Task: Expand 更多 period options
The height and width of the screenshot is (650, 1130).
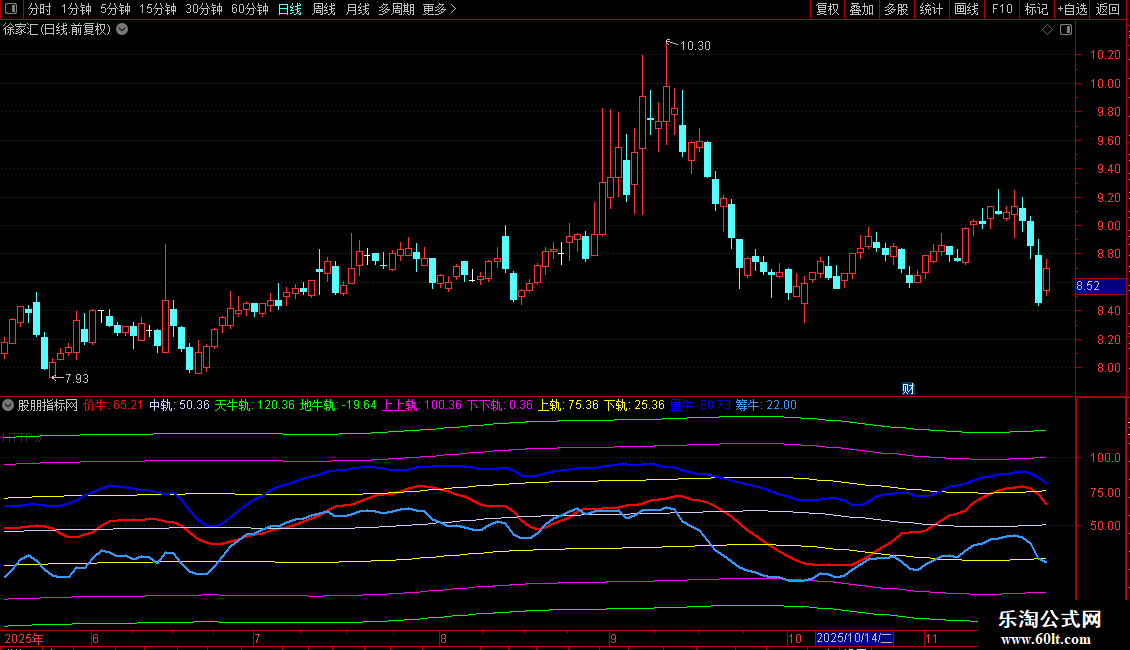Action: click(x=439, y=9)
